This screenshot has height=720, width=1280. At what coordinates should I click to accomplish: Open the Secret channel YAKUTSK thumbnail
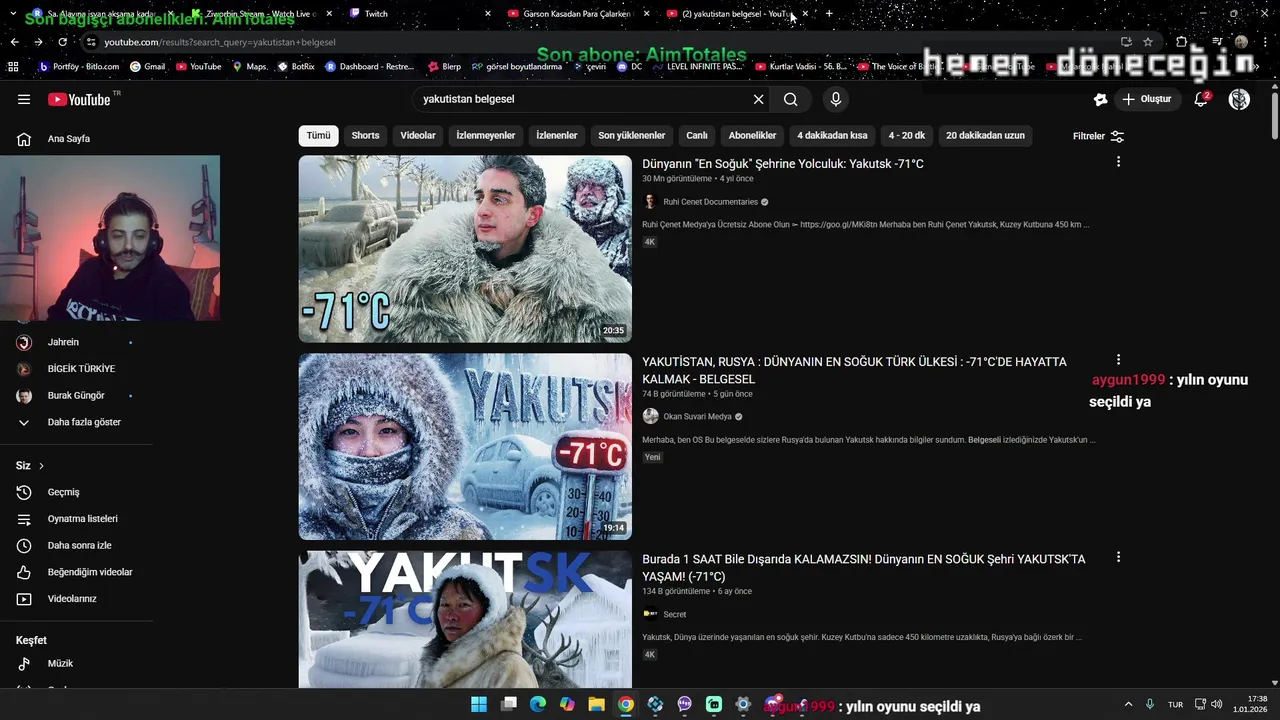pyautogui.click(x=465, y=619)
